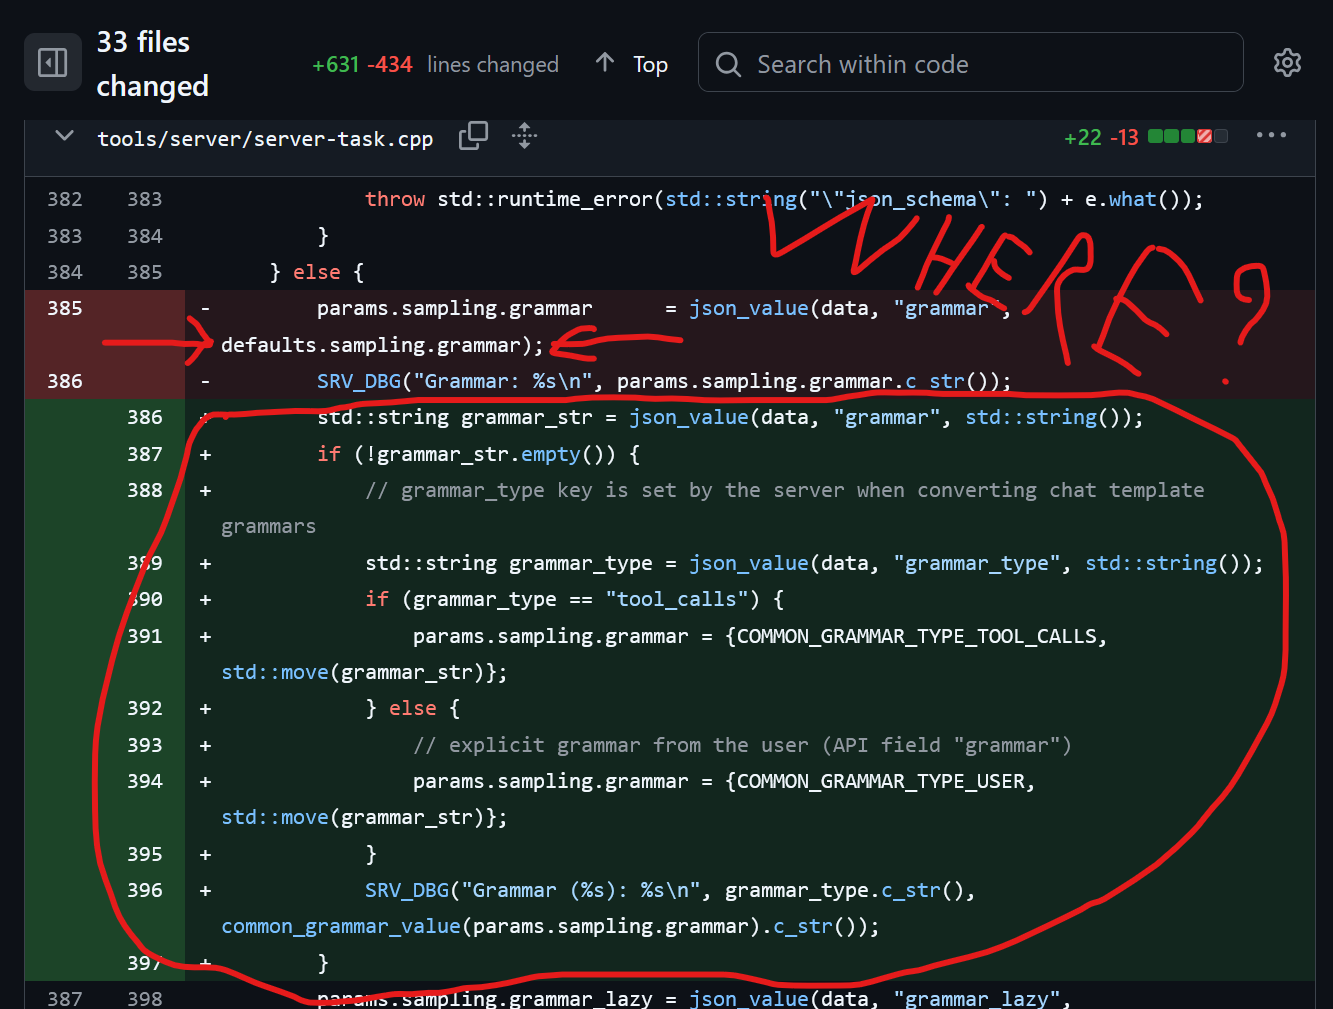
Task: Select added line number 393
Action: [145, 745]
